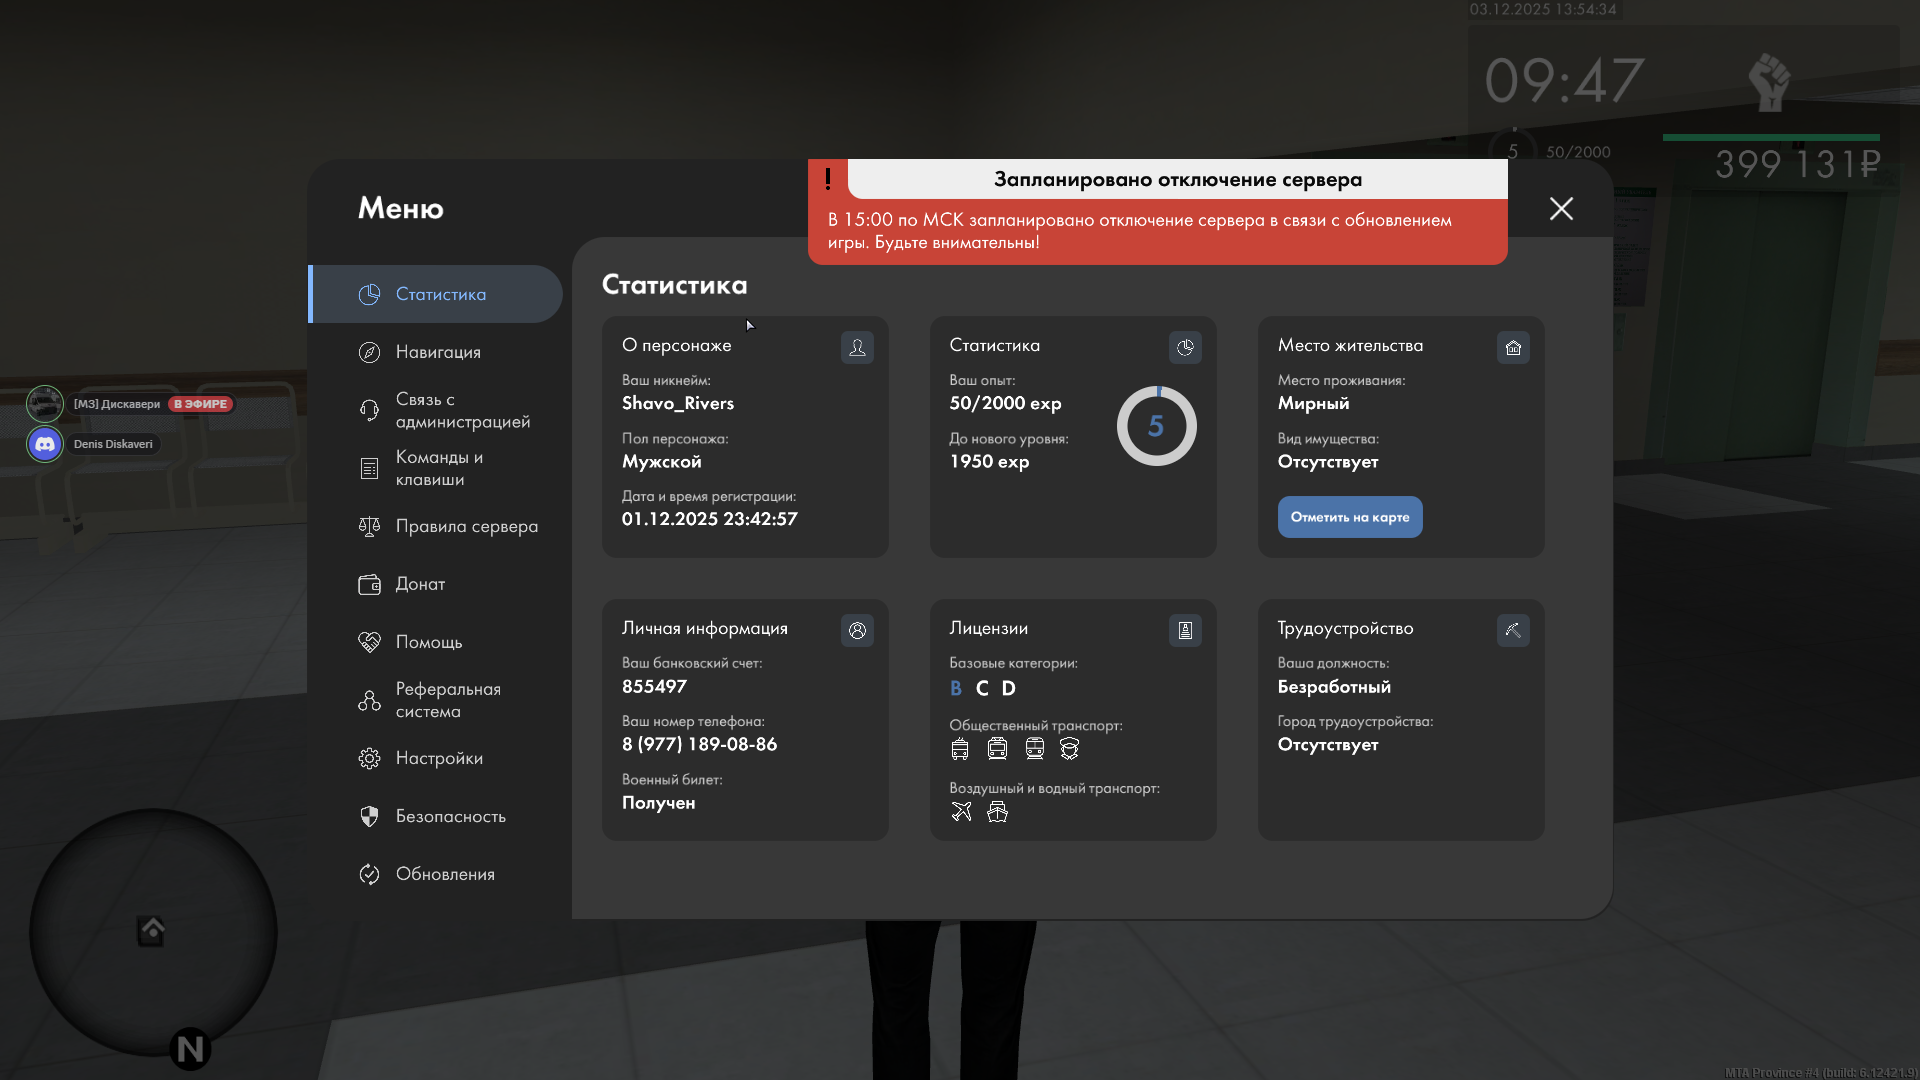The image size is (1920, 1080).
Task: Select Правила сервера in sidebar
Action: 466,526
